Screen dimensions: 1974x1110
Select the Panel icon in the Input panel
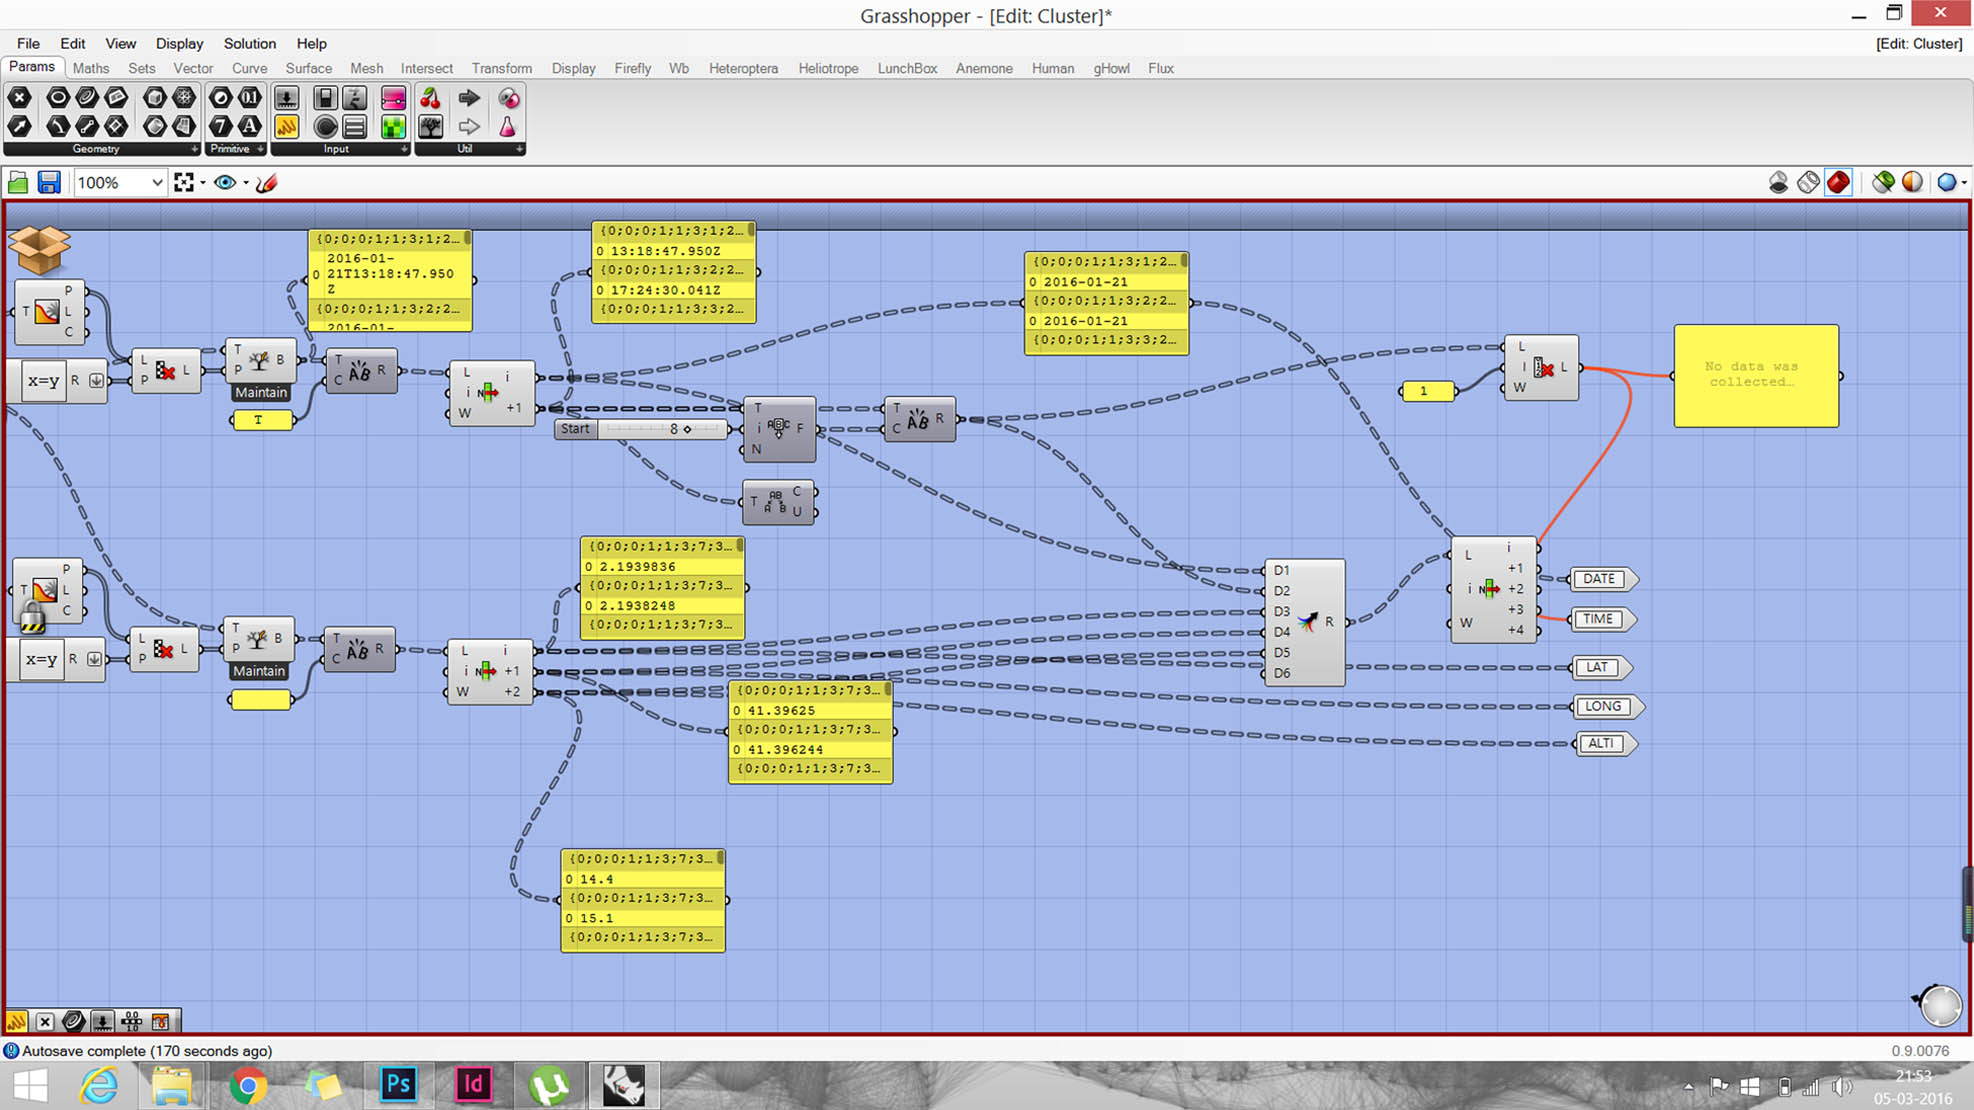coord(355,127)
